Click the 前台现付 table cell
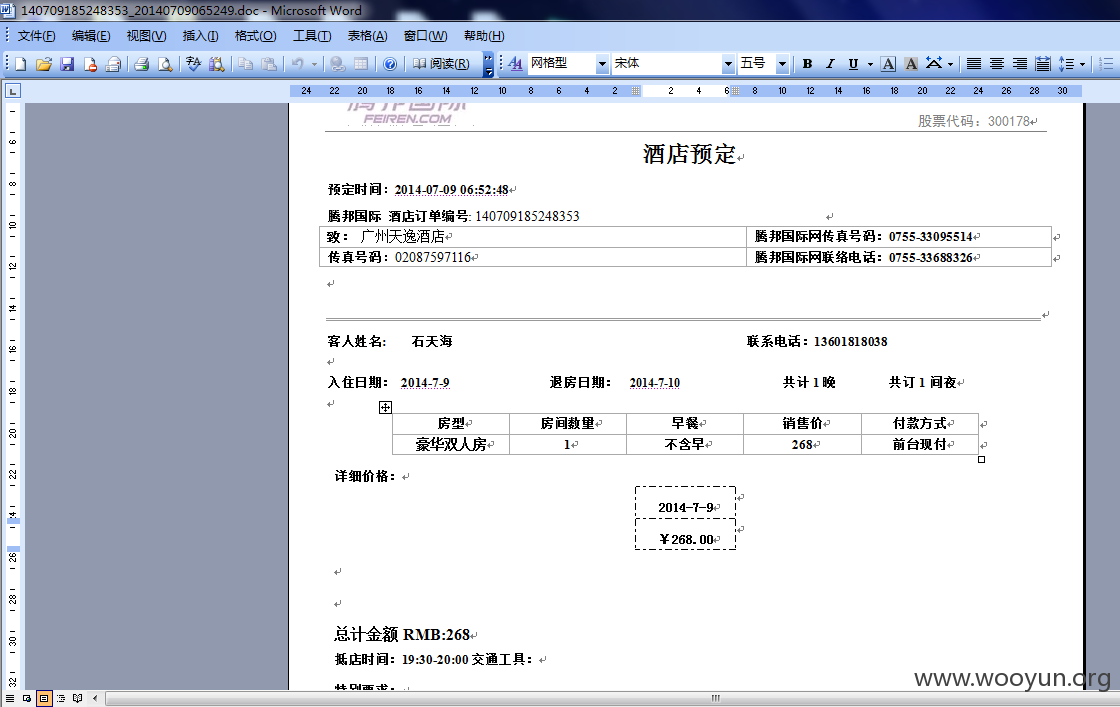 (x=919, y=444)
